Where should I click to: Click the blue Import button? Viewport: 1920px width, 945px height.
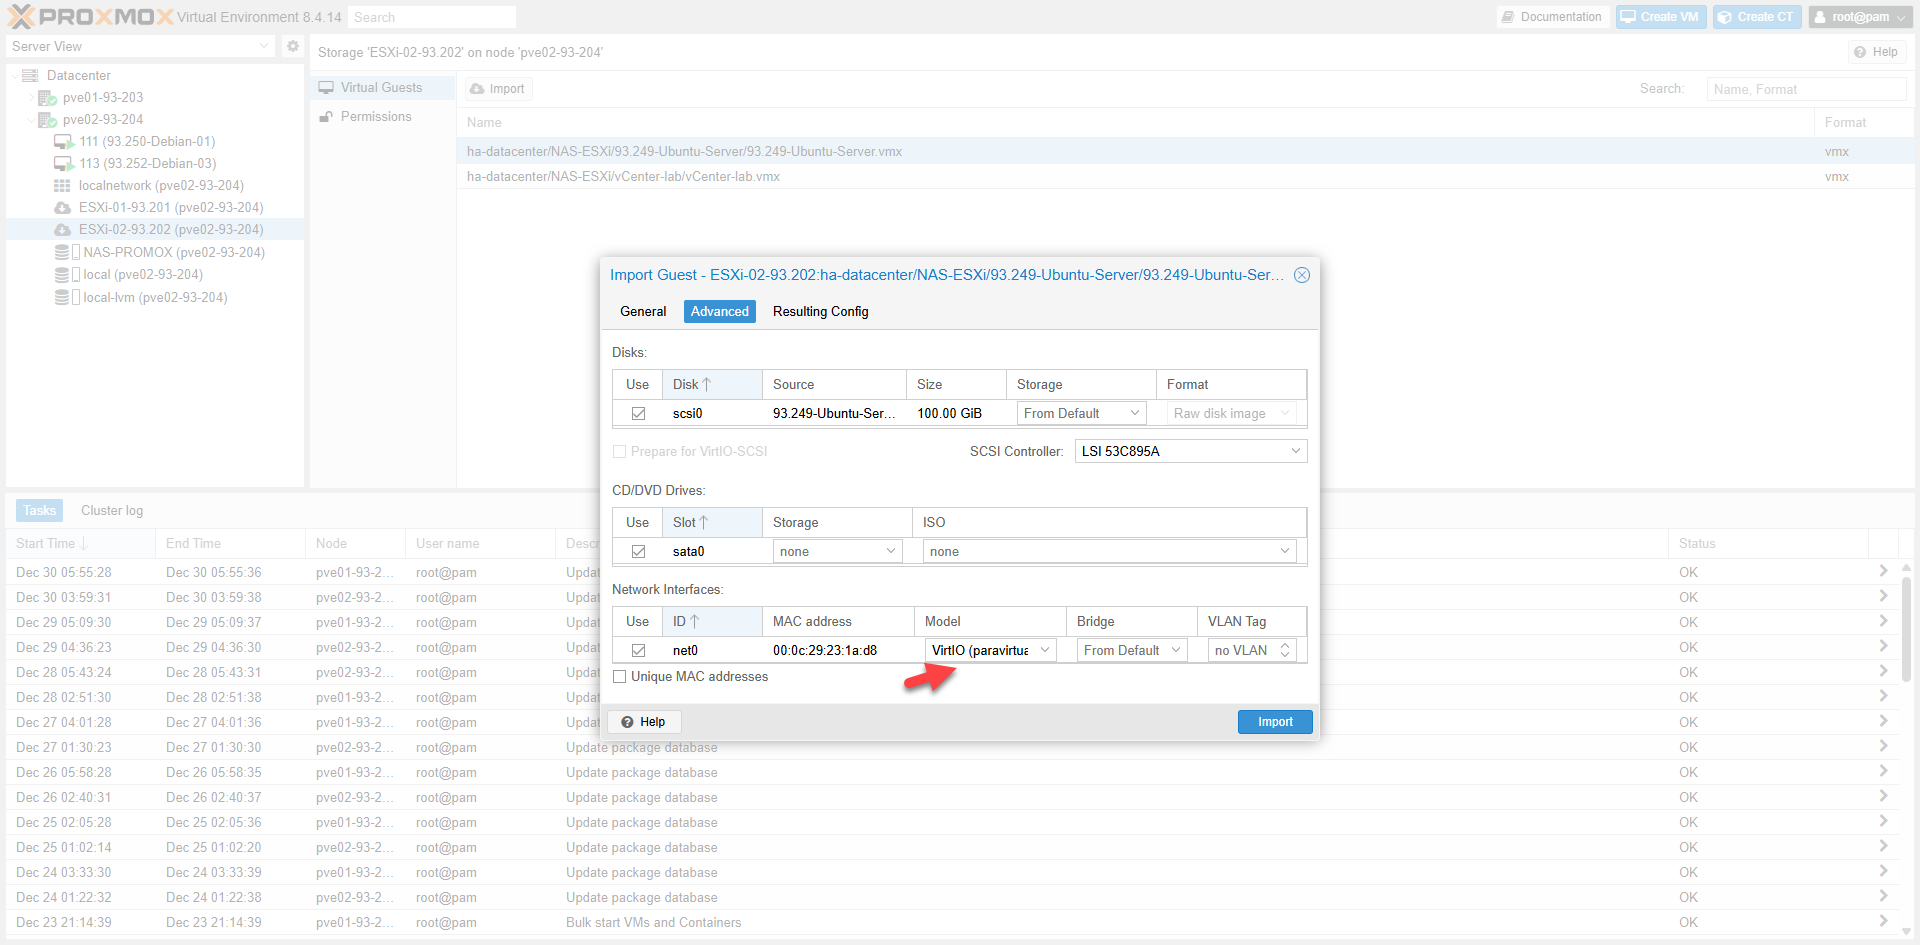pyautogui.click(x=1274, y=722)
